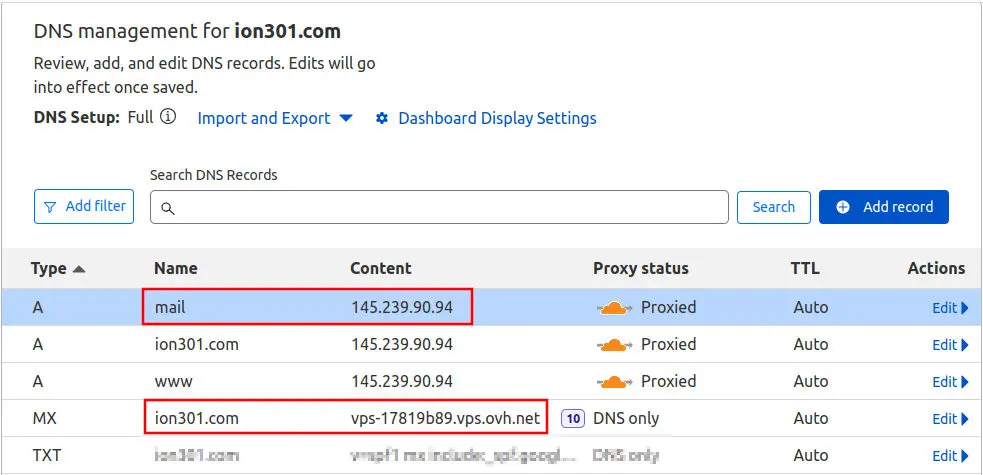Click ion301.com name in the MX row
Image resolution: width=983 pixels, height=475 pixels.
pyautogui.click(x=196, y=418)
